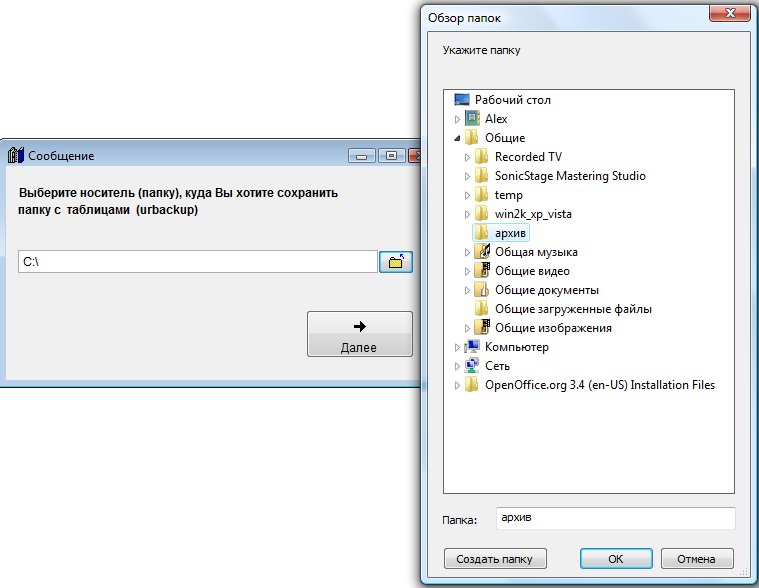Select the Recorded TV label
Image resolution: width=759 pixels, height=588 pixels.
(x=528, y=156)
